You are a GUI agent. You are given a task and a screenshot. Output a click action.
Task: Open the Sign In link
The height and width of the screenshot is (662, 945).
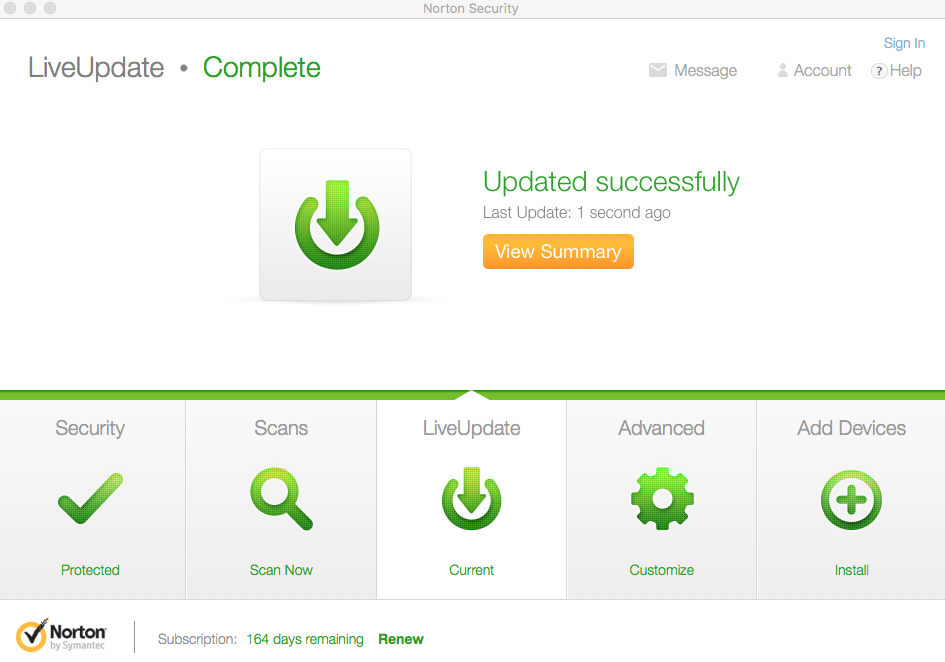(904, 43)
